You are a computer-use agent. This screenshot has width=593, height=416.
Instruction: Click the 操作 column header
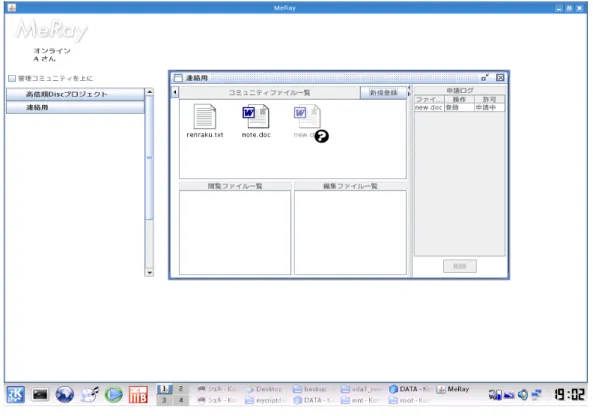click(x=459, y=99)
